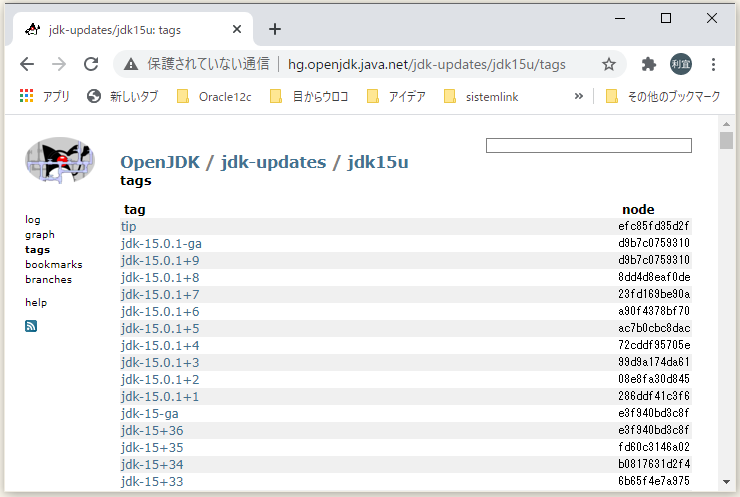Open the tags page in sidebar
Screen dimensions: 740x497
pos(37,250)
